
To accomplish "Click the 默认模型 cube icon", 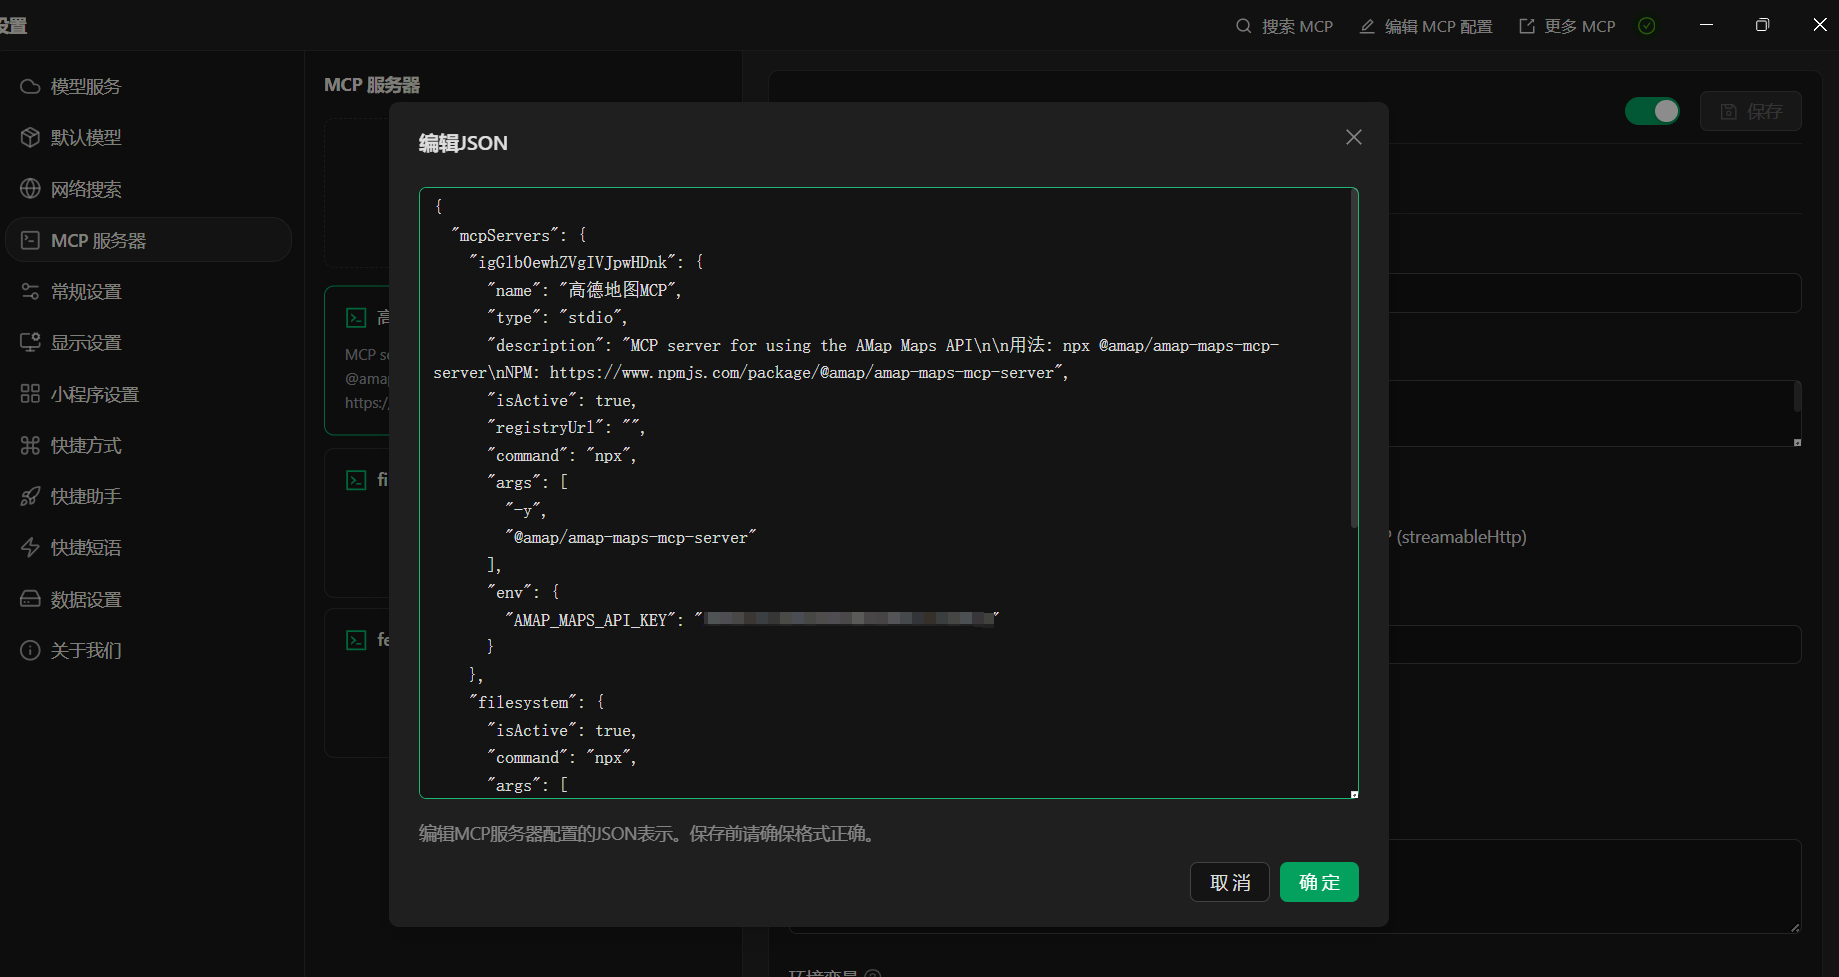I will pyautogui.click(x=30, y=138).
